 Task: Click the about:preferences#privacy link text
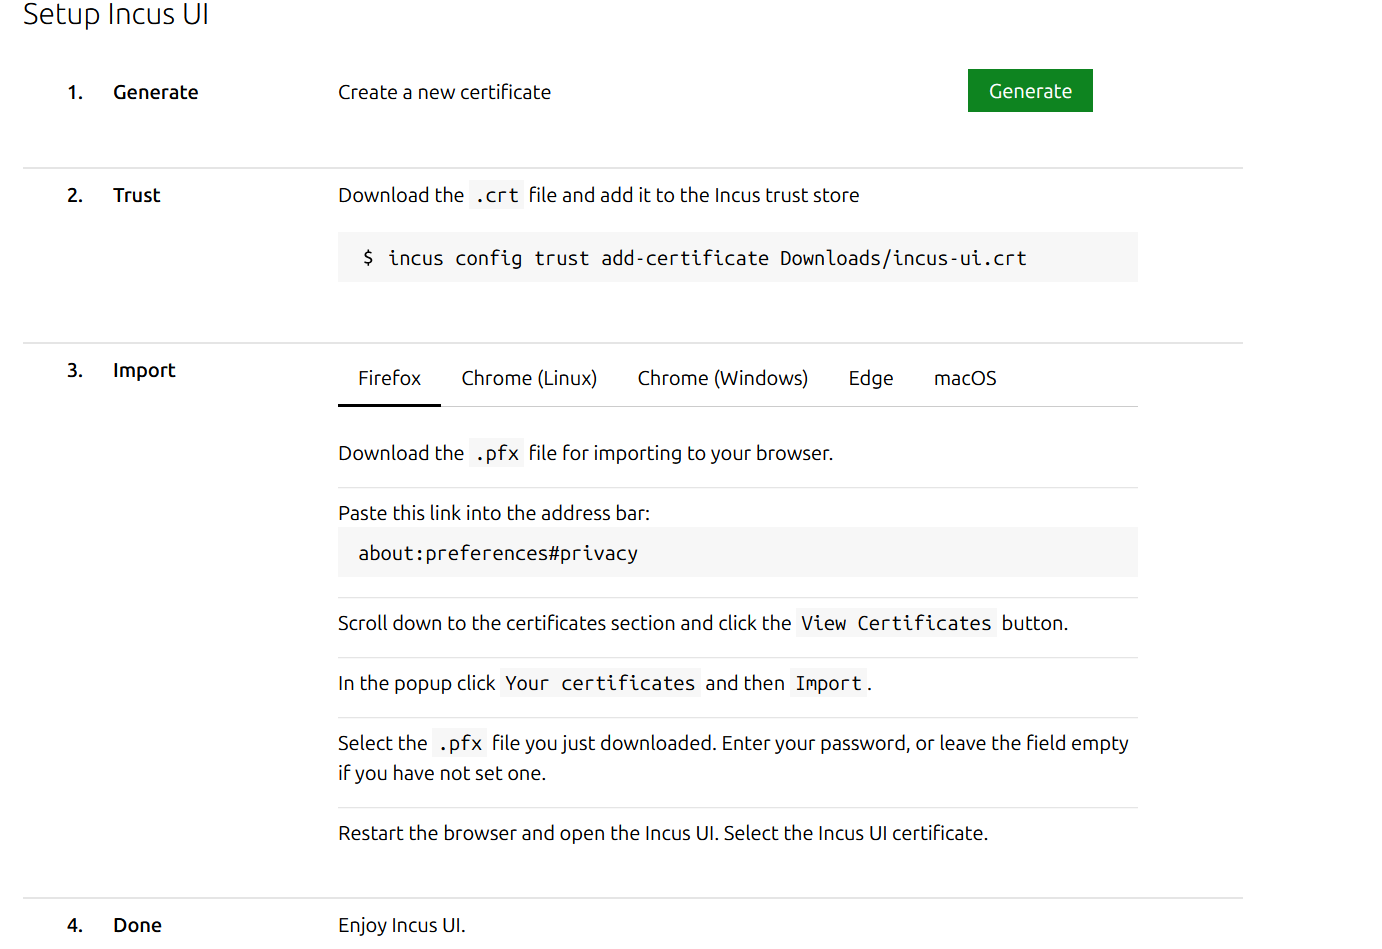coord(498,553)
